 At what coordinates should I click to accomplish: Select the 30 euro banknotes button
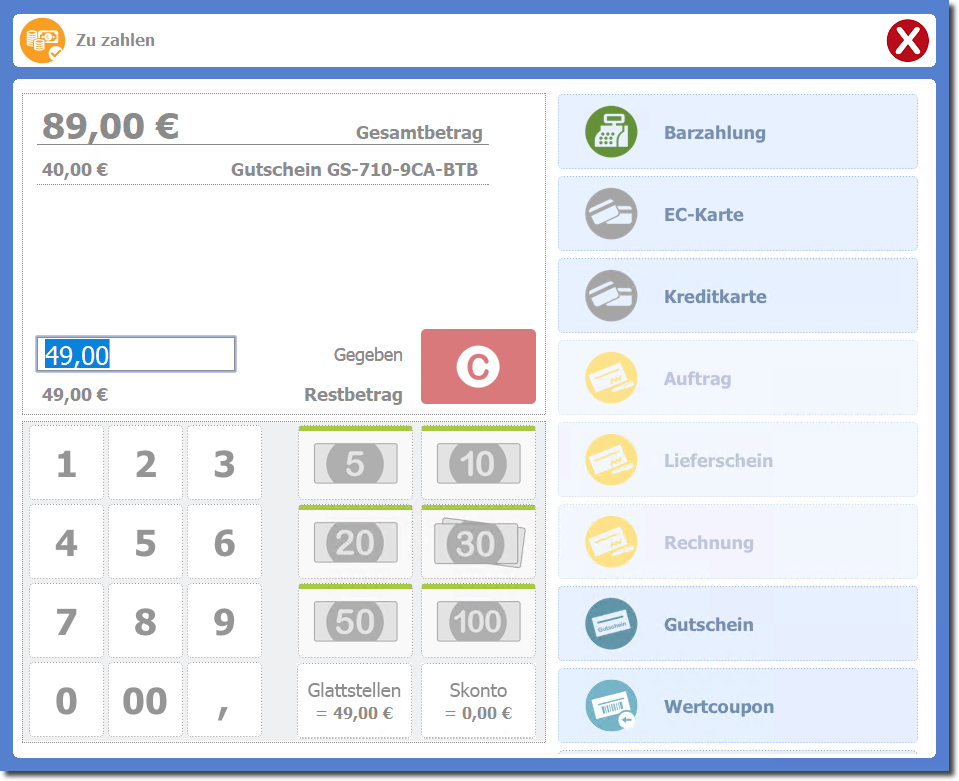tap(478, 543)
